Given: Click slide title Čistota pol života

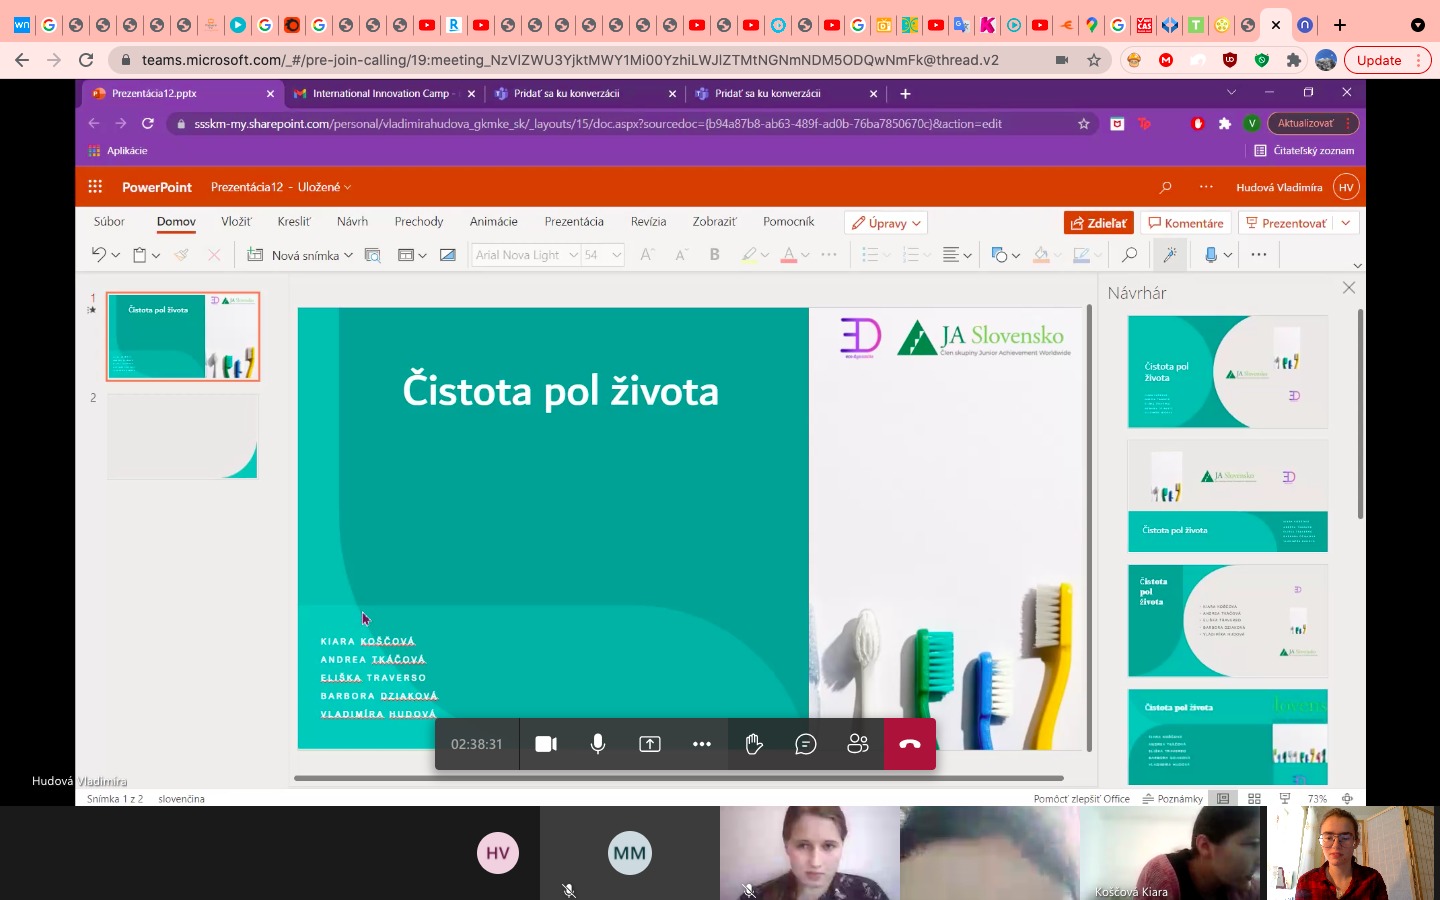Looking at the screenshot, I should tap(560, 391).
